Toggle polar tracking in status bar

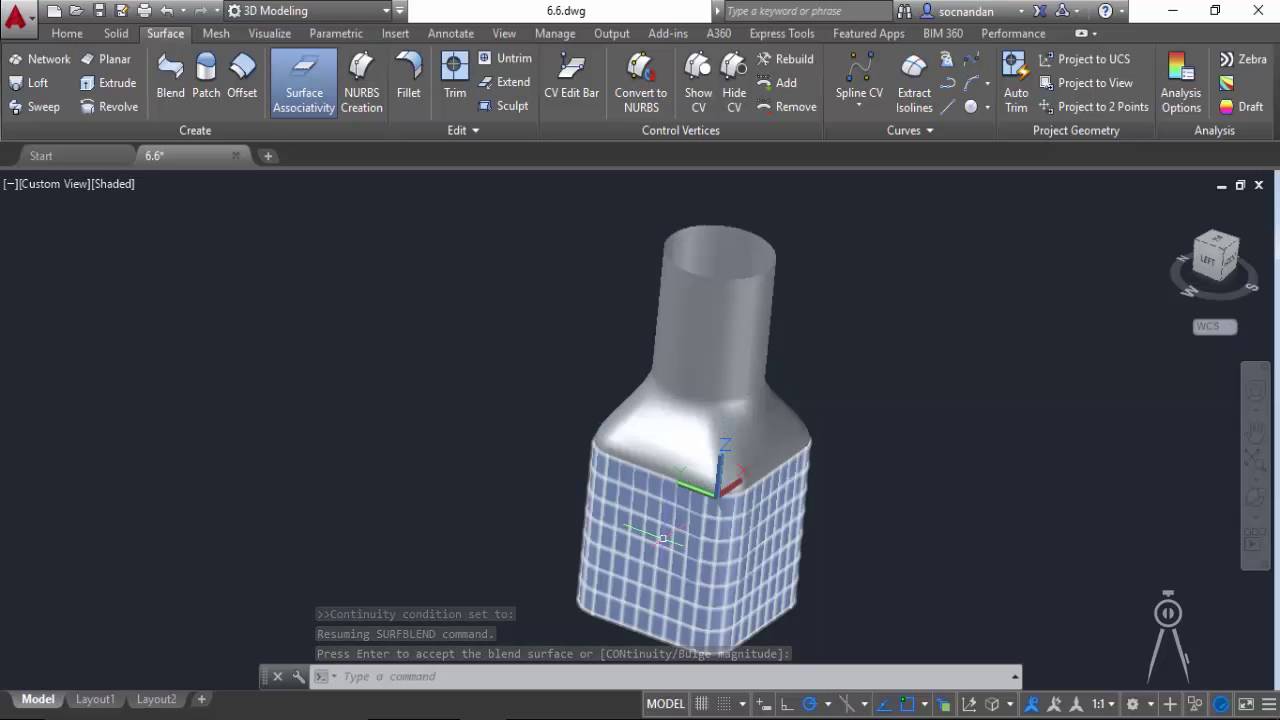tap(810, 704)
